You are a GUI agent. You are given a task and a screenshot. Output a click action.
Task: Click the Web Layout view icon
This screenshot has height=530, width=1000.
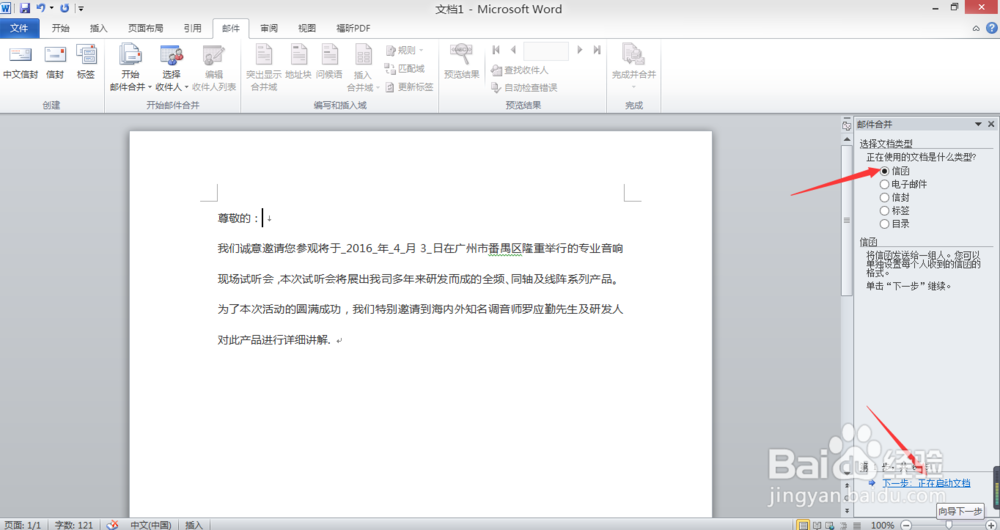click(830, 525)
